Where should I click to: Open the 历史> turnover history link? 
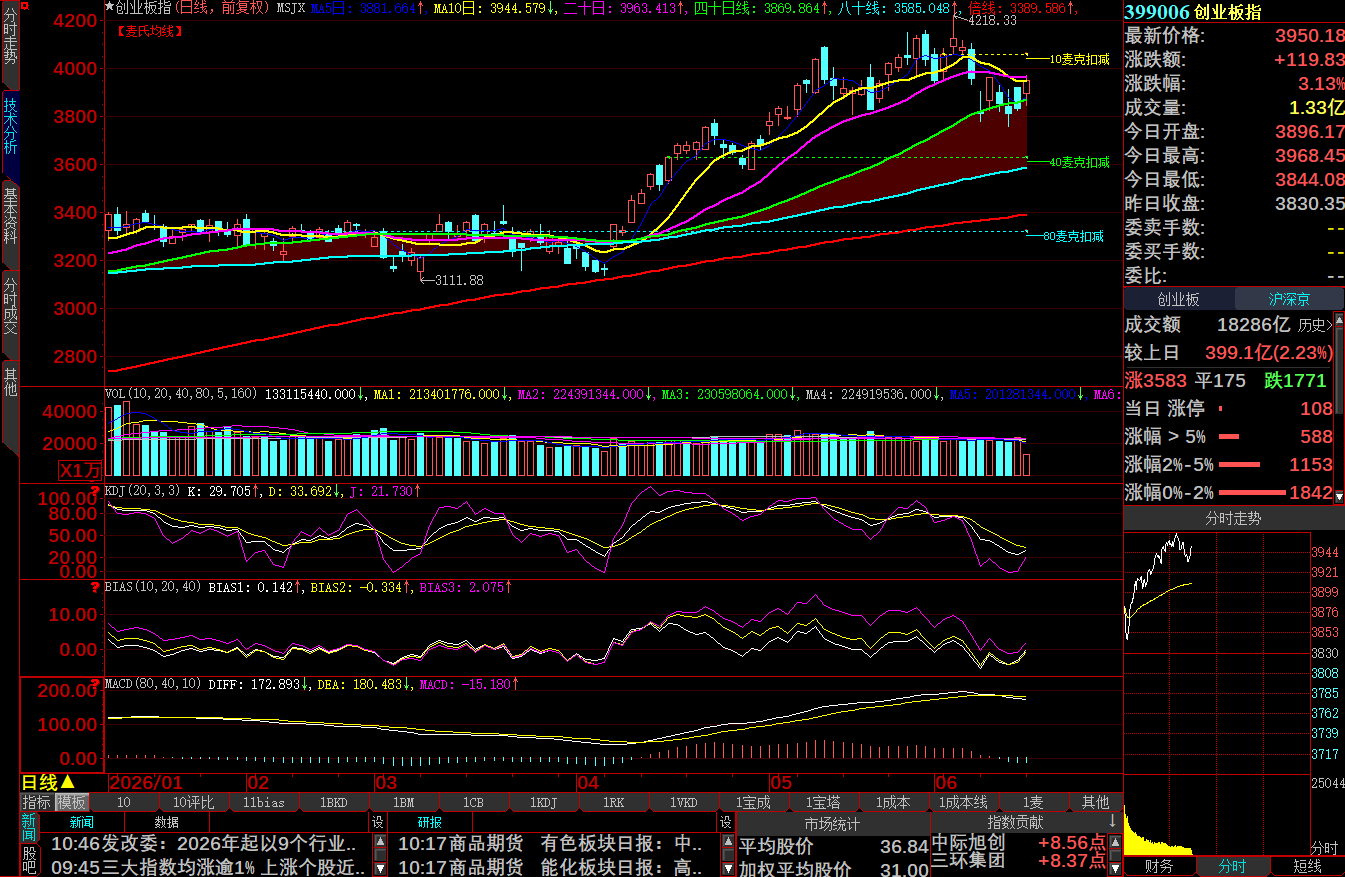(x=1315, y=325)
